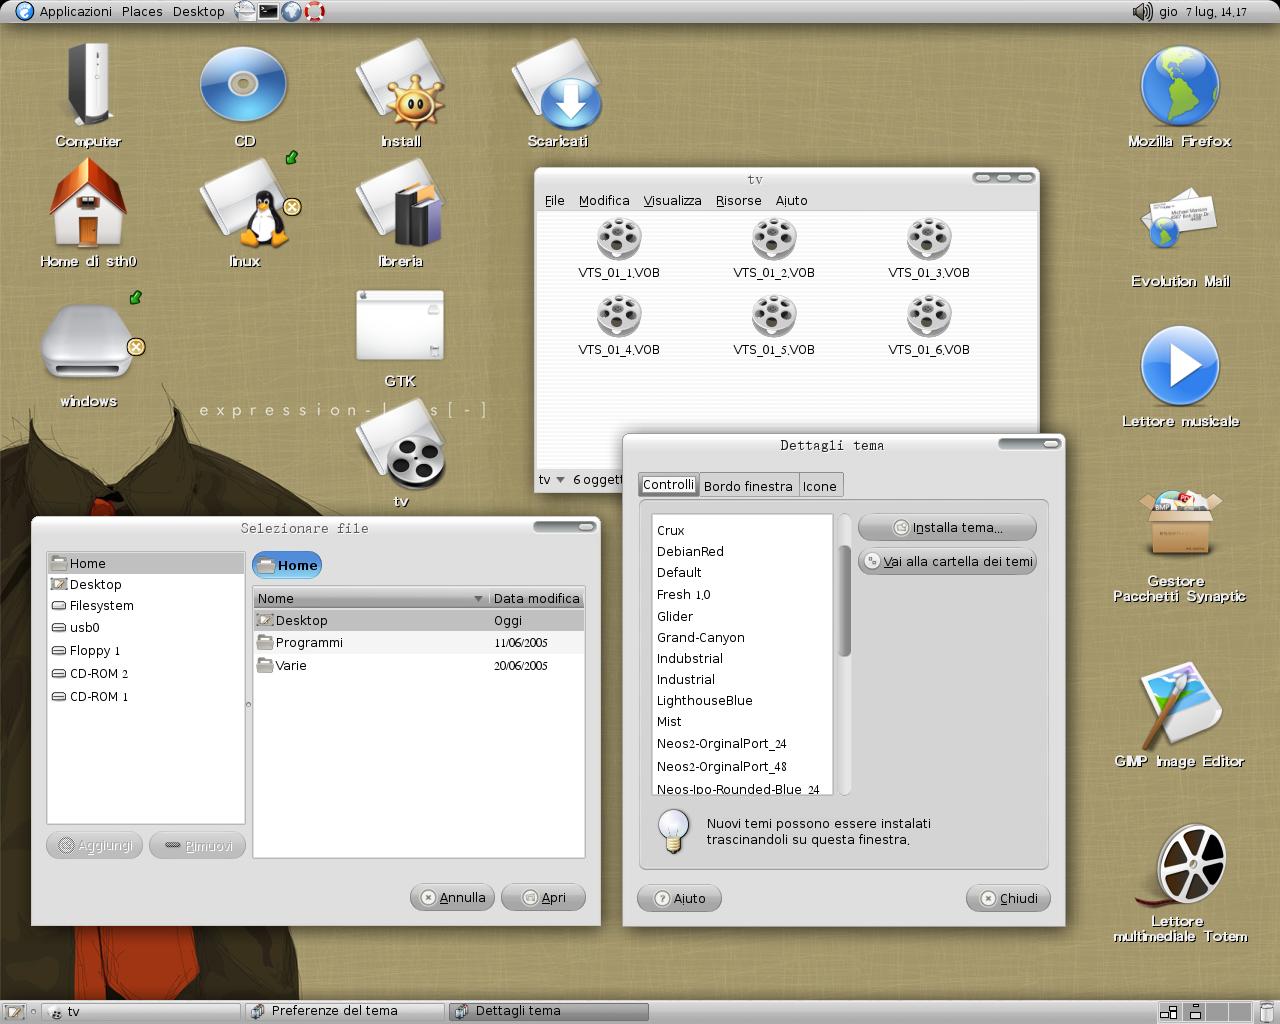Open Risorse menu in tv window
The width and height of the screenshot is (1280, 1024).
point(738,200)
